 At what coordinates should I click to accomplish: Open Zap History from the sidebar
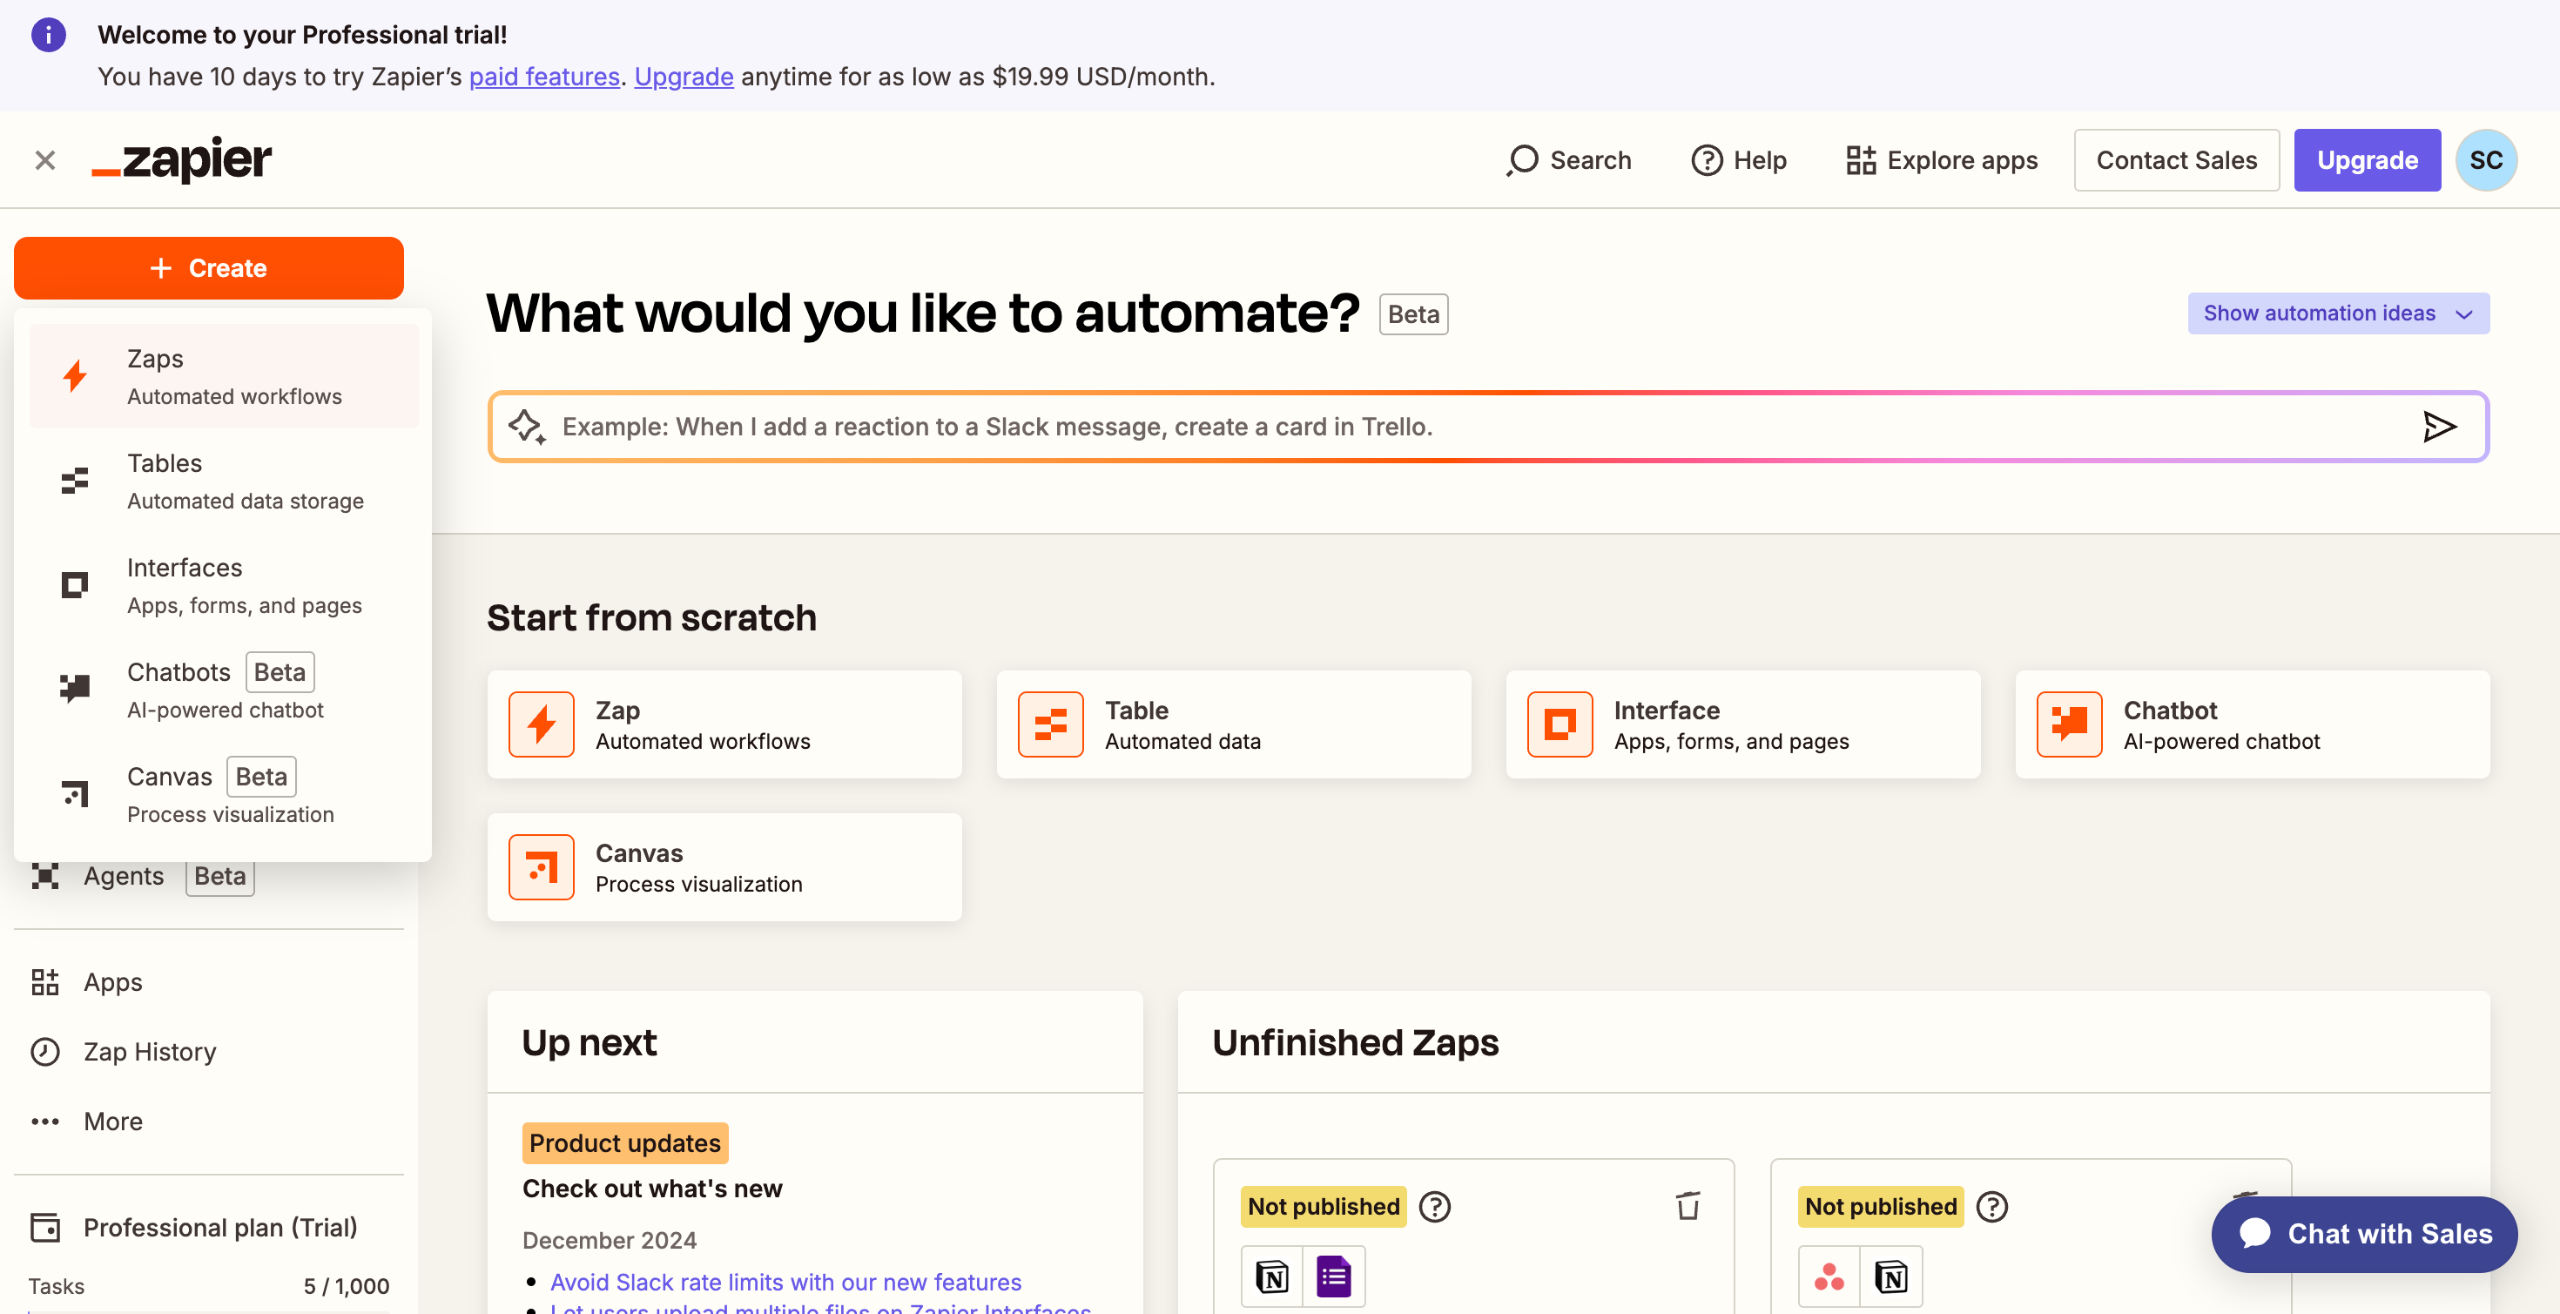click(148, 1051)
